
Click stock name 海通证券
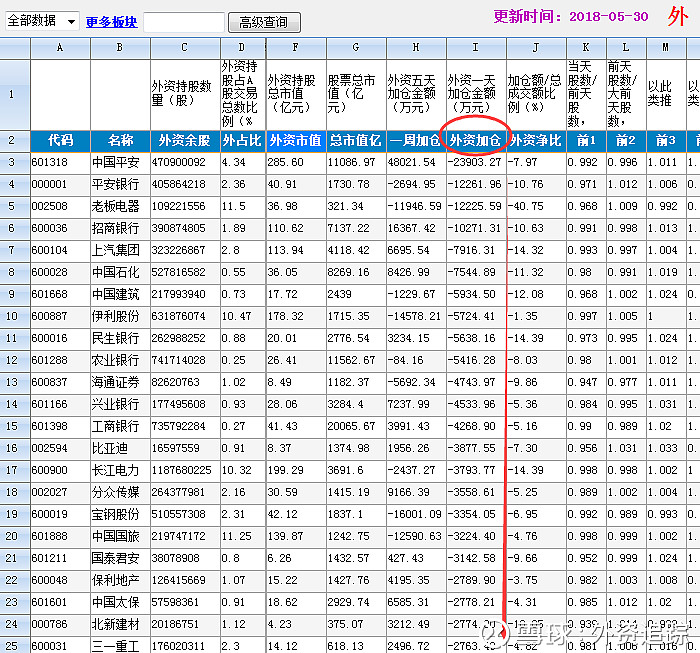coord(115,382)
